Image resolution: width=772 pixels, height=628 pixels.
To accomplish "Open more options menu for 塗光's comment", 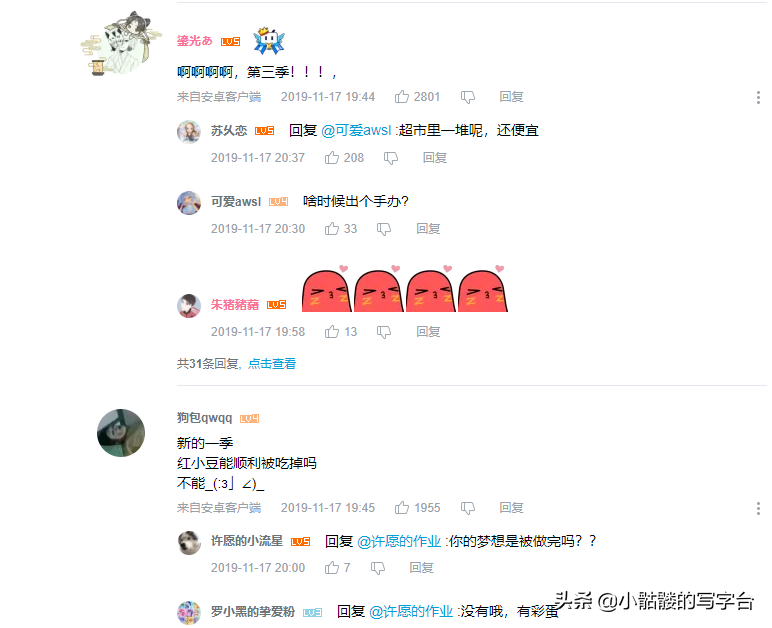I will 758,97.
